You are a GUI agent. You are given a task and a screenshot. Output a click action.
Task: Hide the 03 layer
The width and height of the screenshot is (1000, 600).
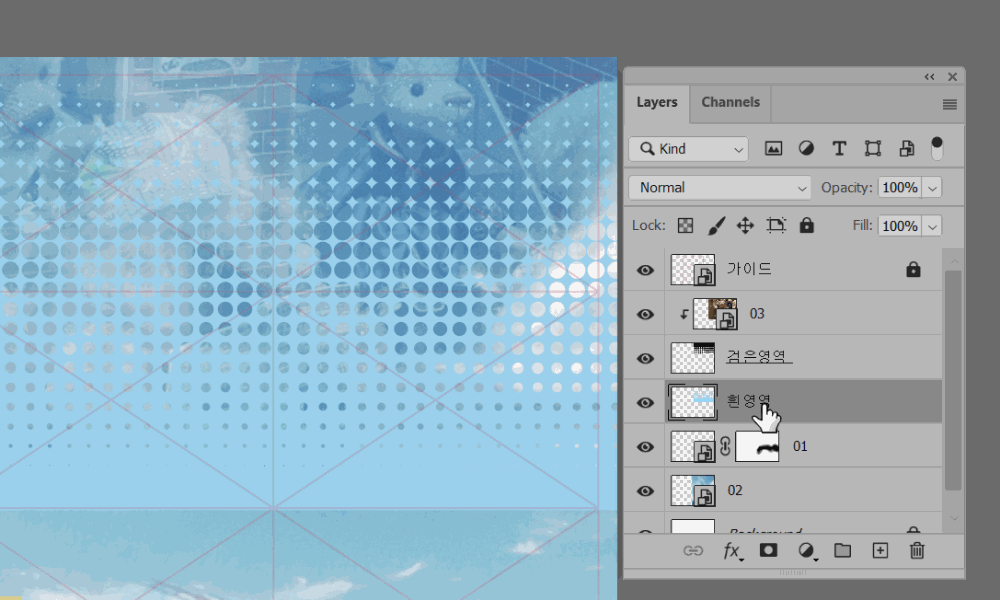[x=645, y=314]
